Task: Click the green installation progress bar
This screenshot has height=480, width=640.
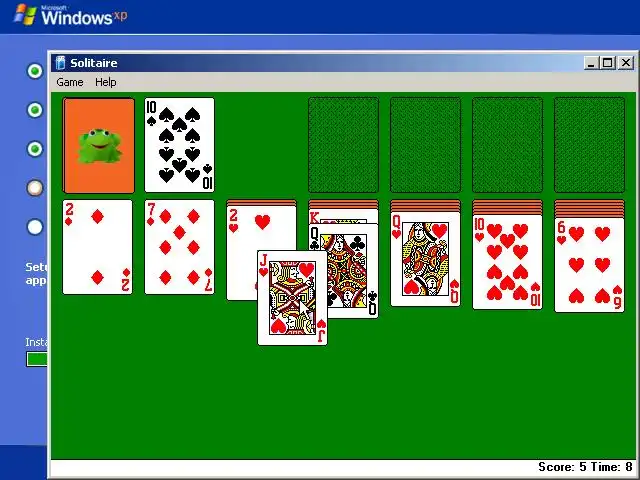Action: click(37, 359)
